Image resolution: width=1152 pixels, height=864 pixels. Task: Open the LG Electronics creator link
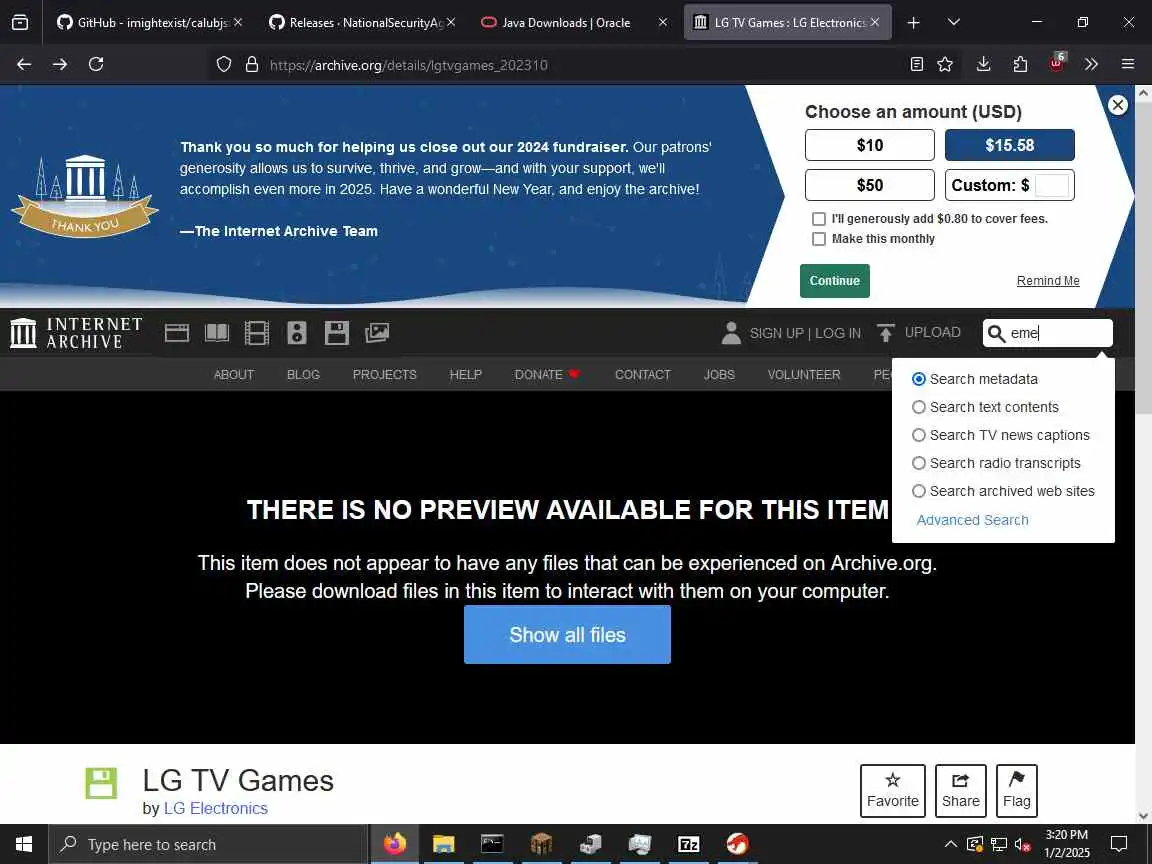point(216,808)
